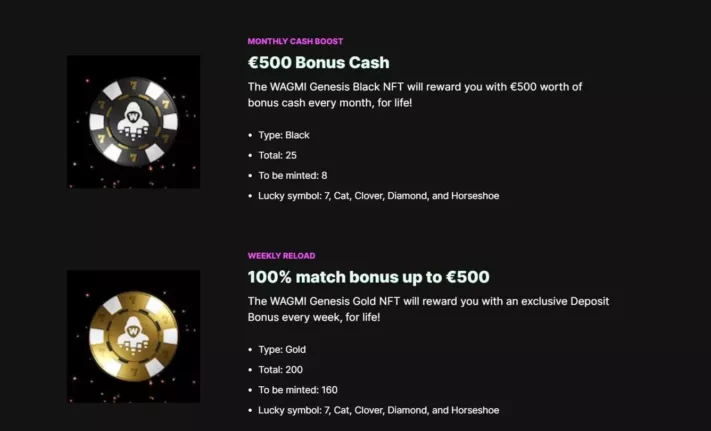Click the Genesis Black NFT description paragraph
This screenshot has width=711, height=431.
pos(415,95)
